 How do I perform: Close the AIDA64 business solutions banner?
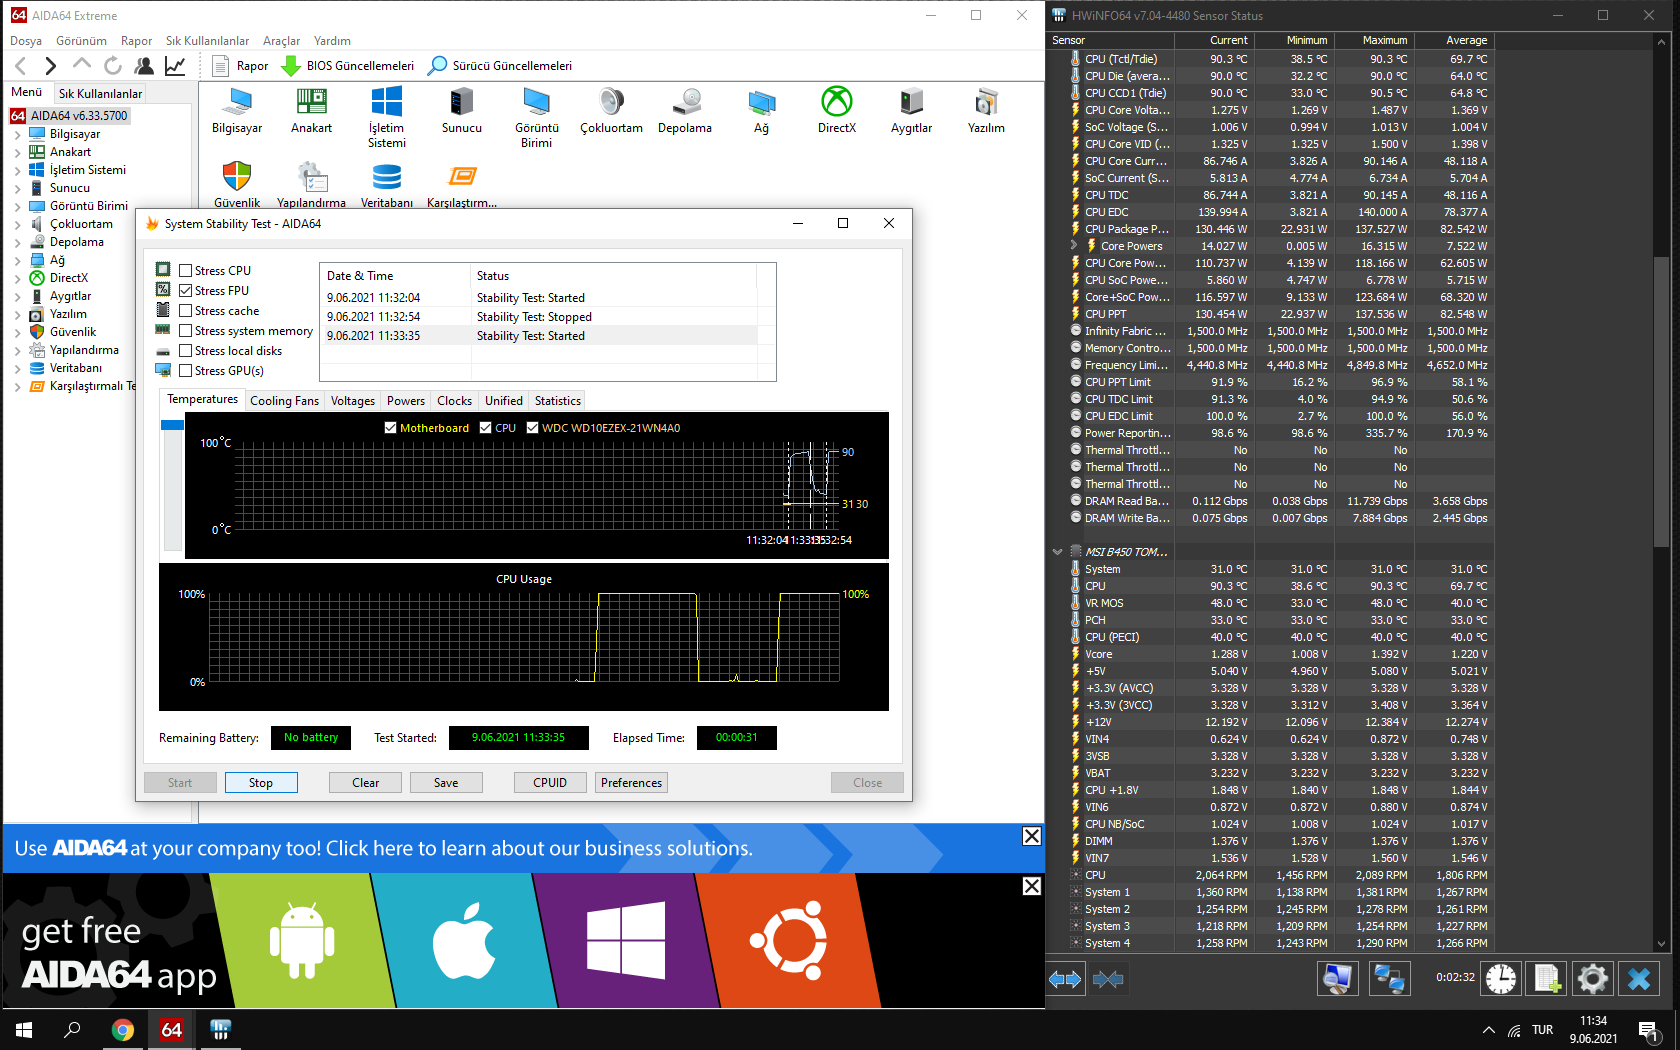1032,836
